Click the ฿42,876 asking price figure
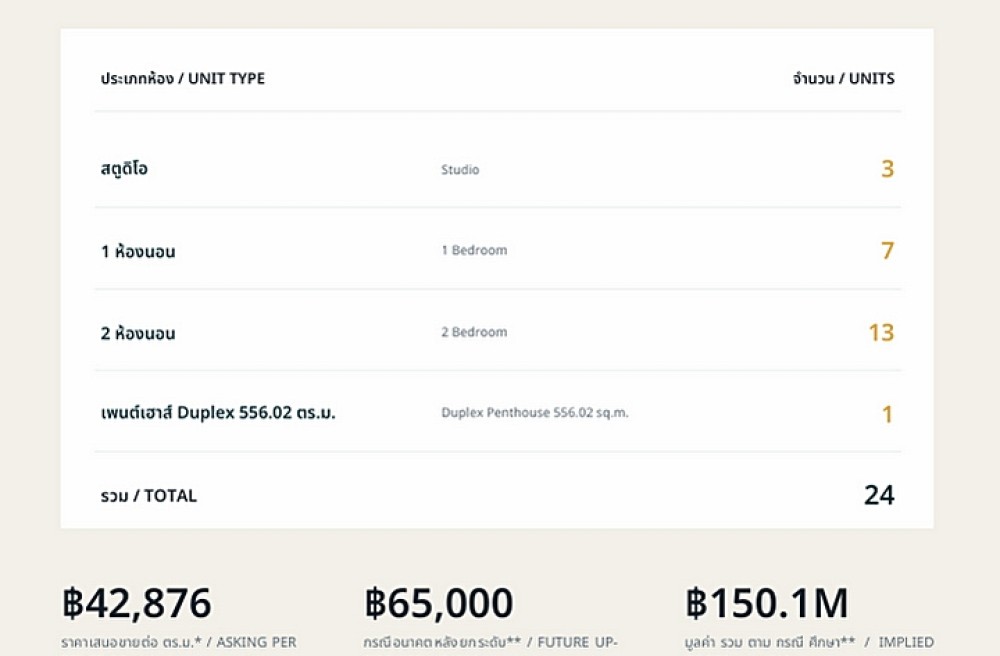This screenshot has height=656, width=1000. [x=136, y=602]
